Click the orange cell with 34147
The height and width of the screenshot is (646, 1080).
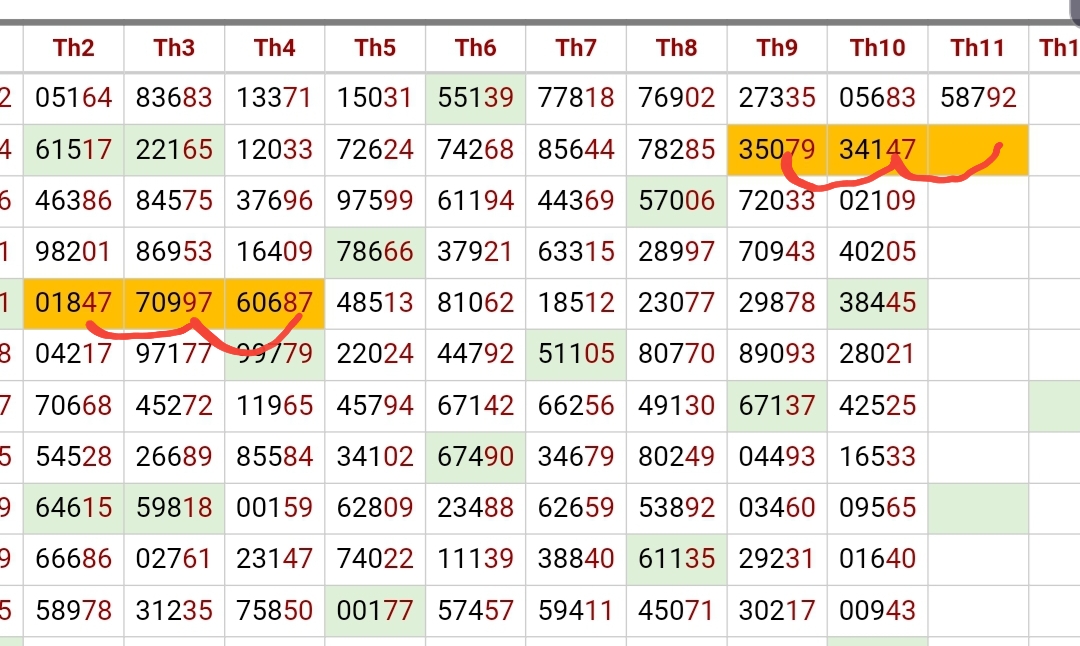(x=877, y=150)
